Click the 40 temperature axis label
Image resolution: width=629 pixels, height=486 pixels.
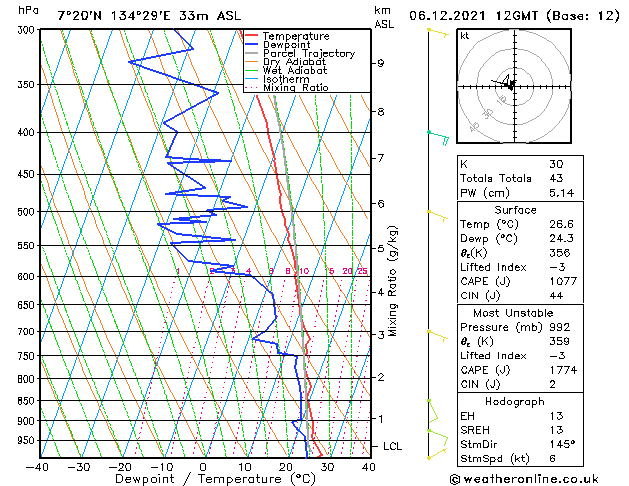[368, 467]
